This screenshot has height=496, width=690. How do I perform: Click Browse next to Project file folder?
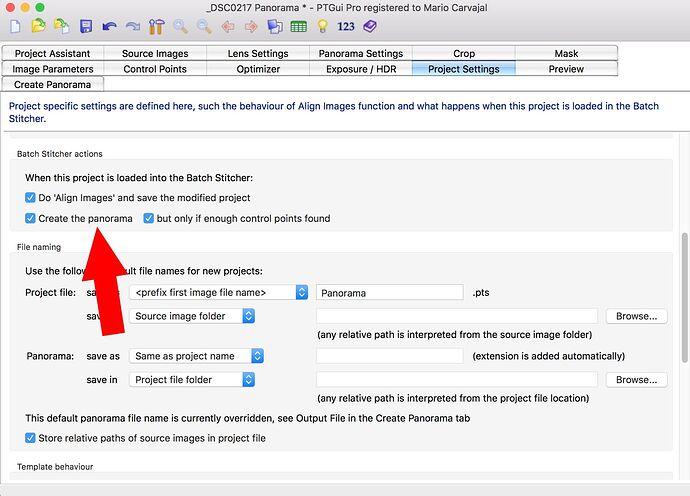636,379
